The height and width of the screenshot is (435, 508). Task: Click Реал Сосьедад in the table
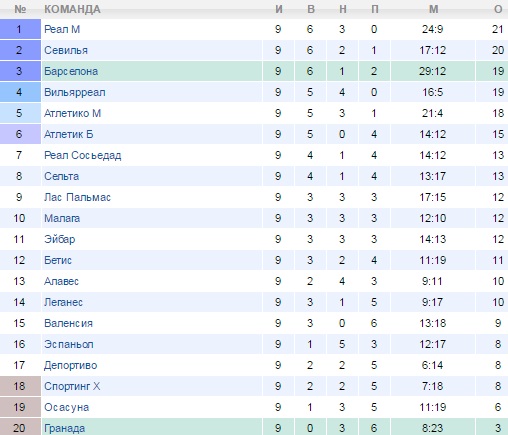coord(83,155)
